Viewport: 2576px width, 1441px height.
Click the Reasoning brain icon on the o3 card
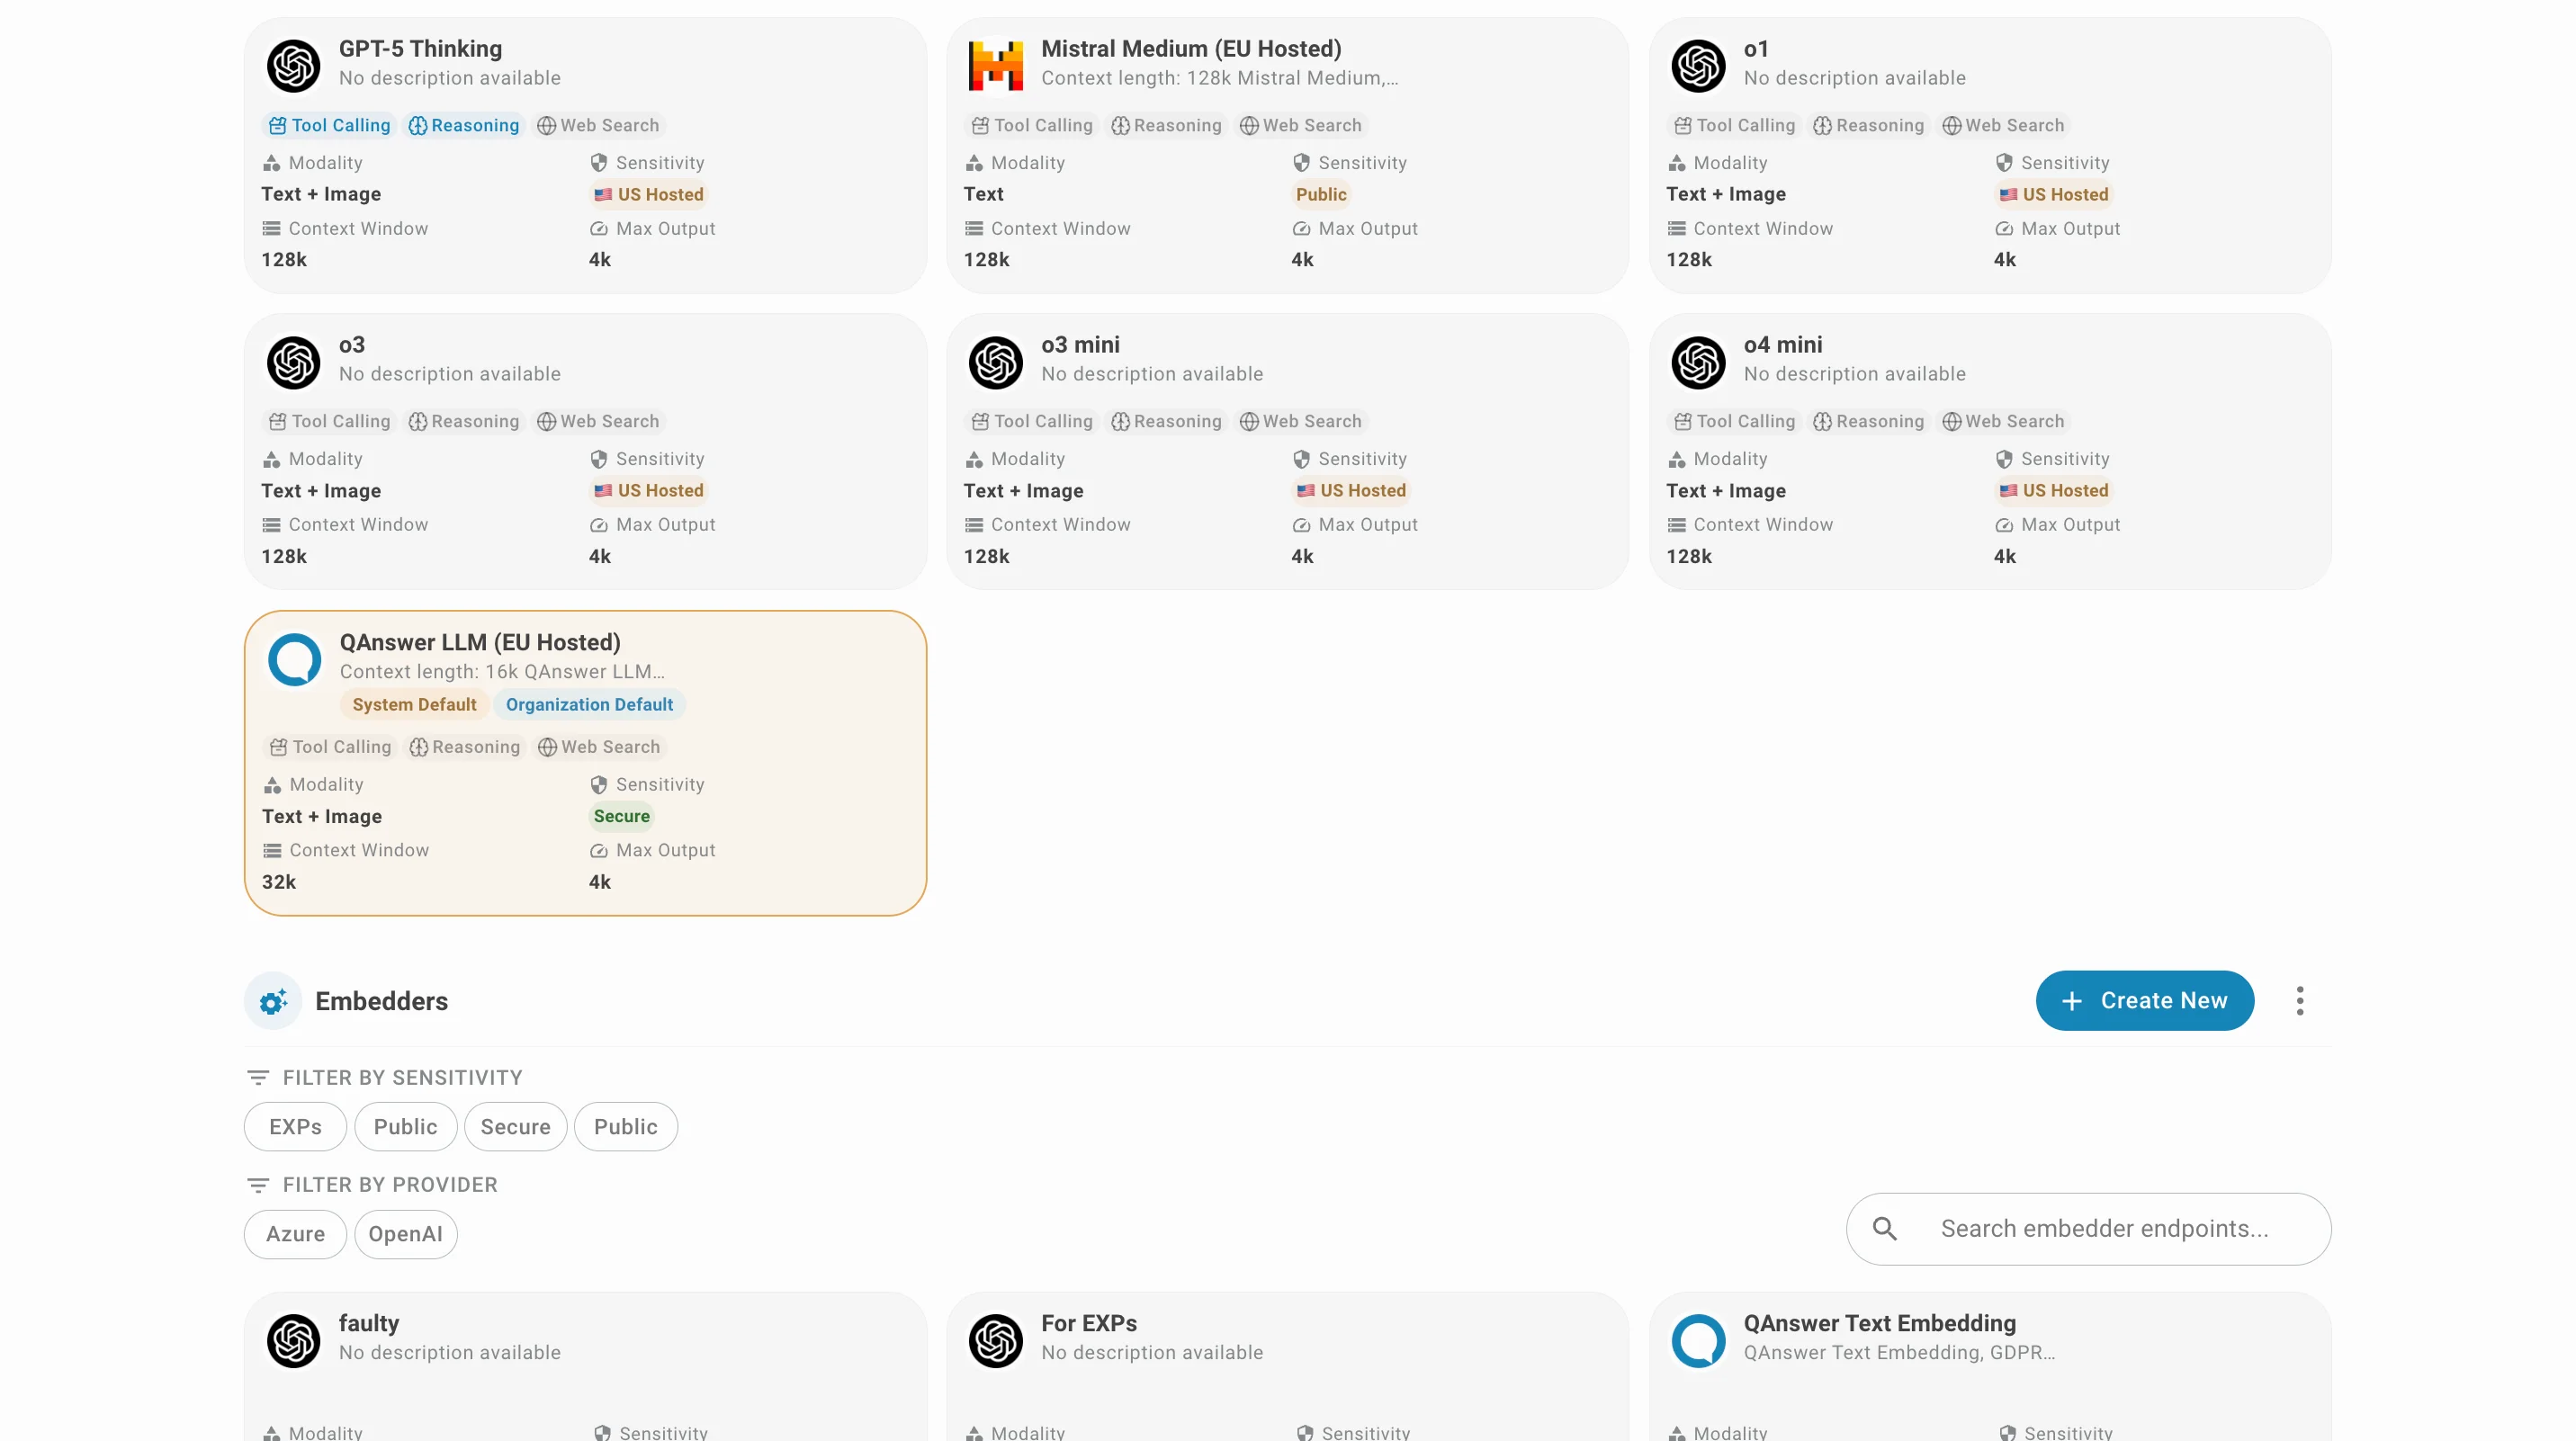click(418, 421)
